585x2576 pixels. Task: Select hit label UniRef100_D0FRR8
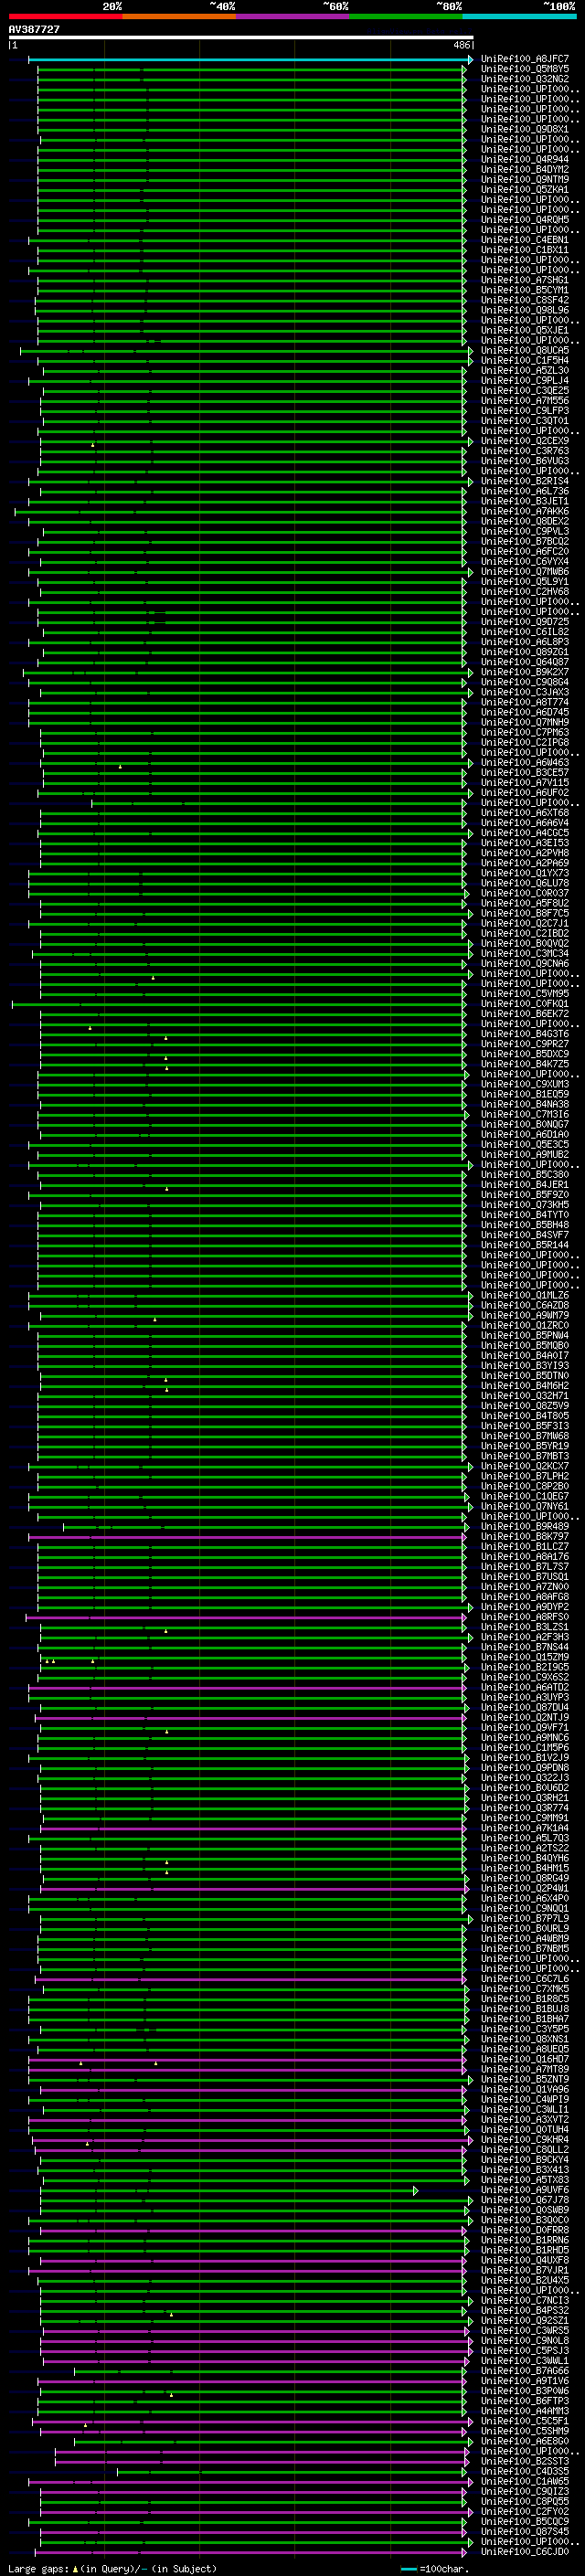pos(525,2230)
